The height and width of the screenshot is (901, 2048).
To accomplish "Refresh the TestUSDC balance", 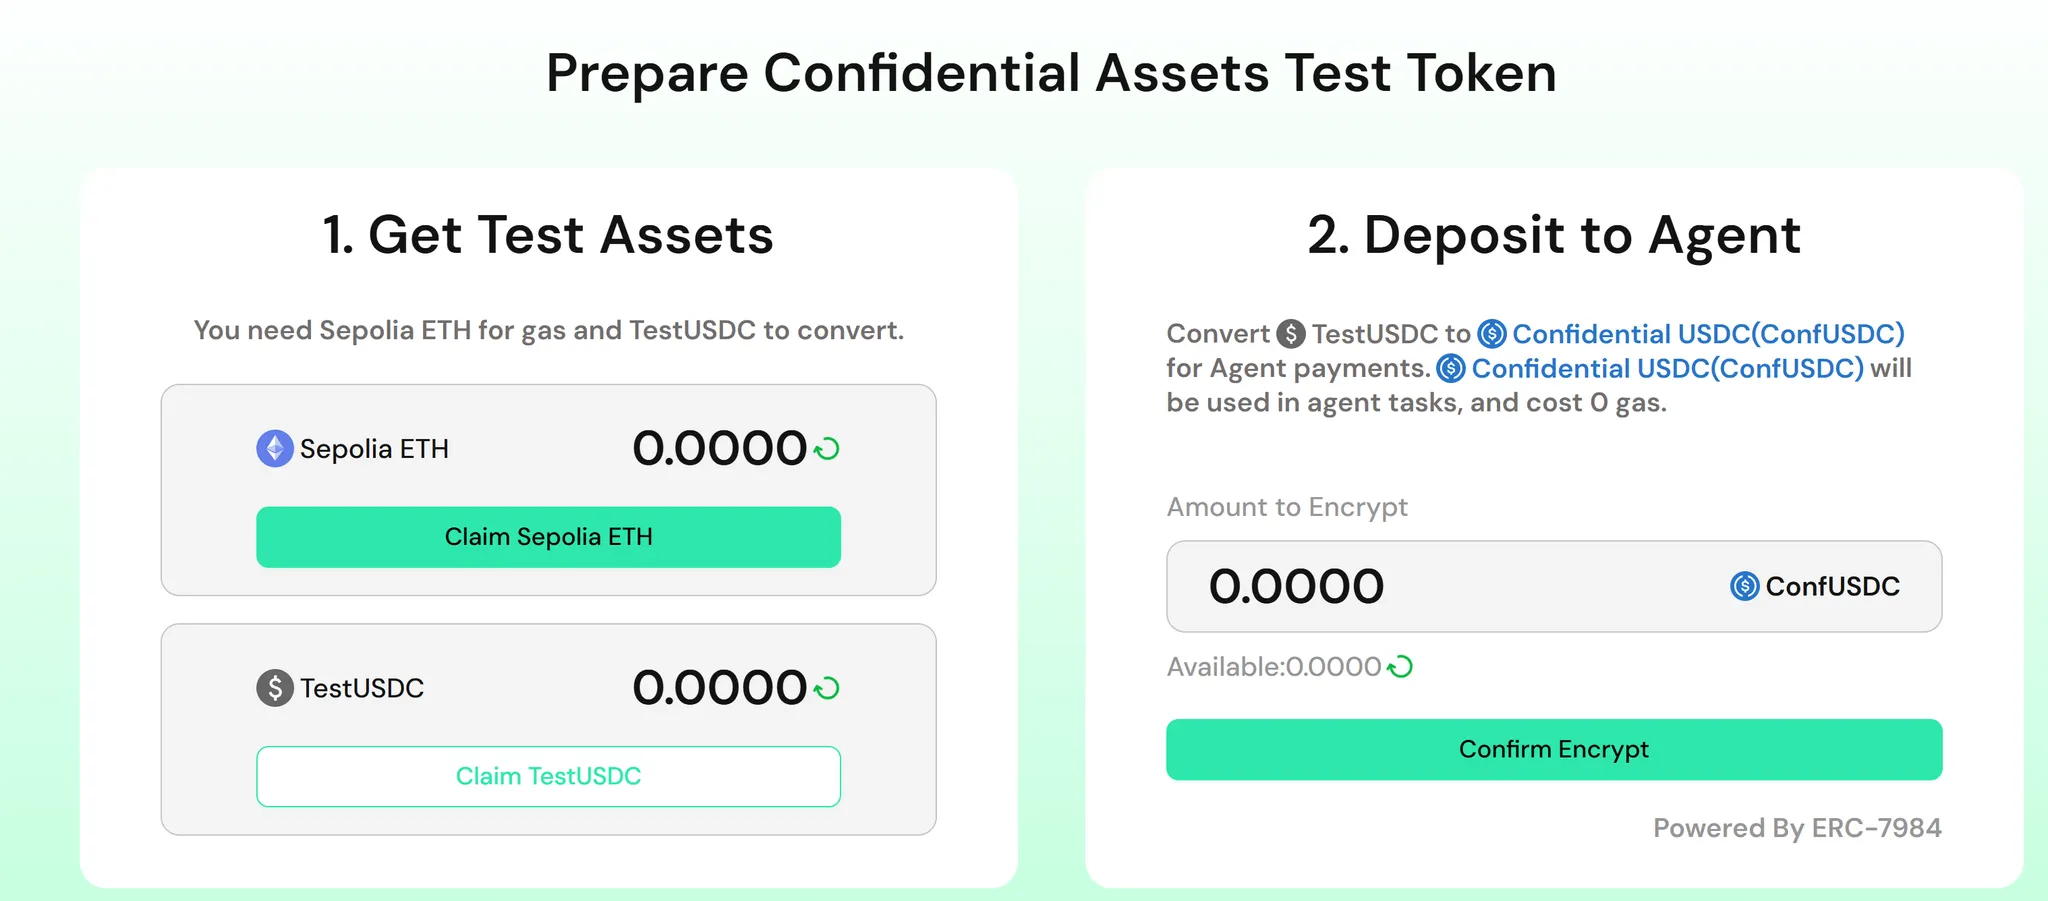I will click(x=827, y=689).
